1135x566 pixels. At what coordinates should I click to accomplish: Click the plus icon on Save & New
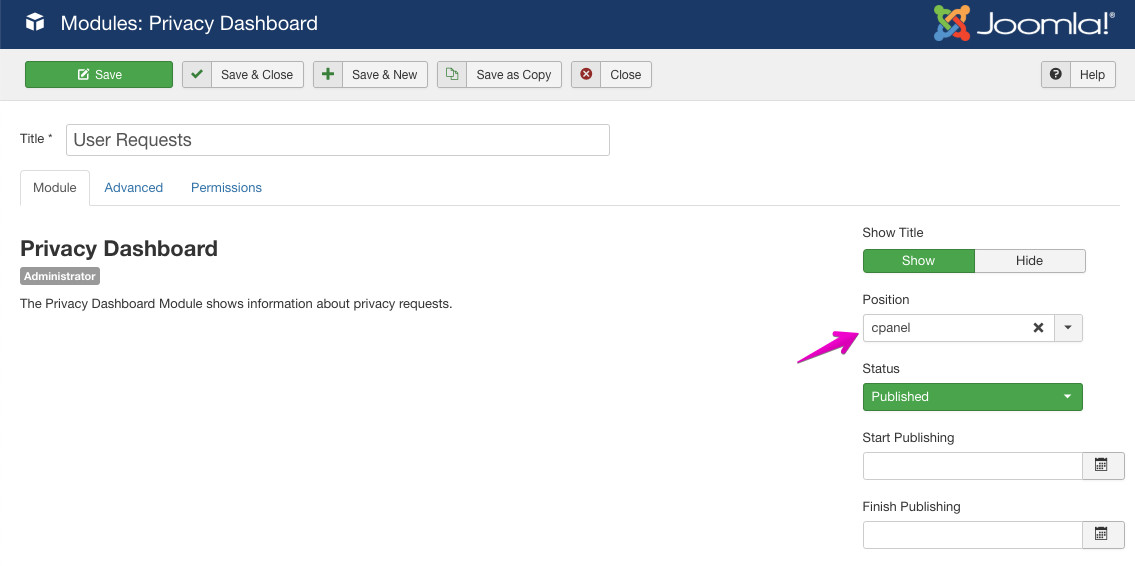328,75
